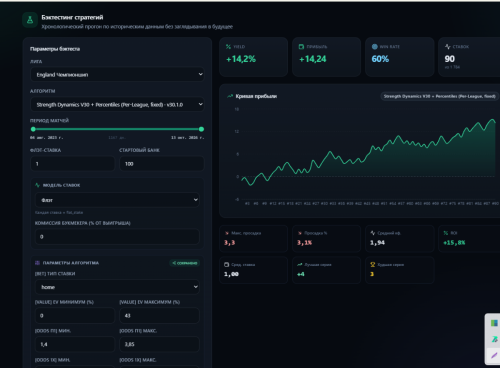500x368 pixels.
Task: Click the wallet icon on Сред. ставка card
Action: [227, 264]
